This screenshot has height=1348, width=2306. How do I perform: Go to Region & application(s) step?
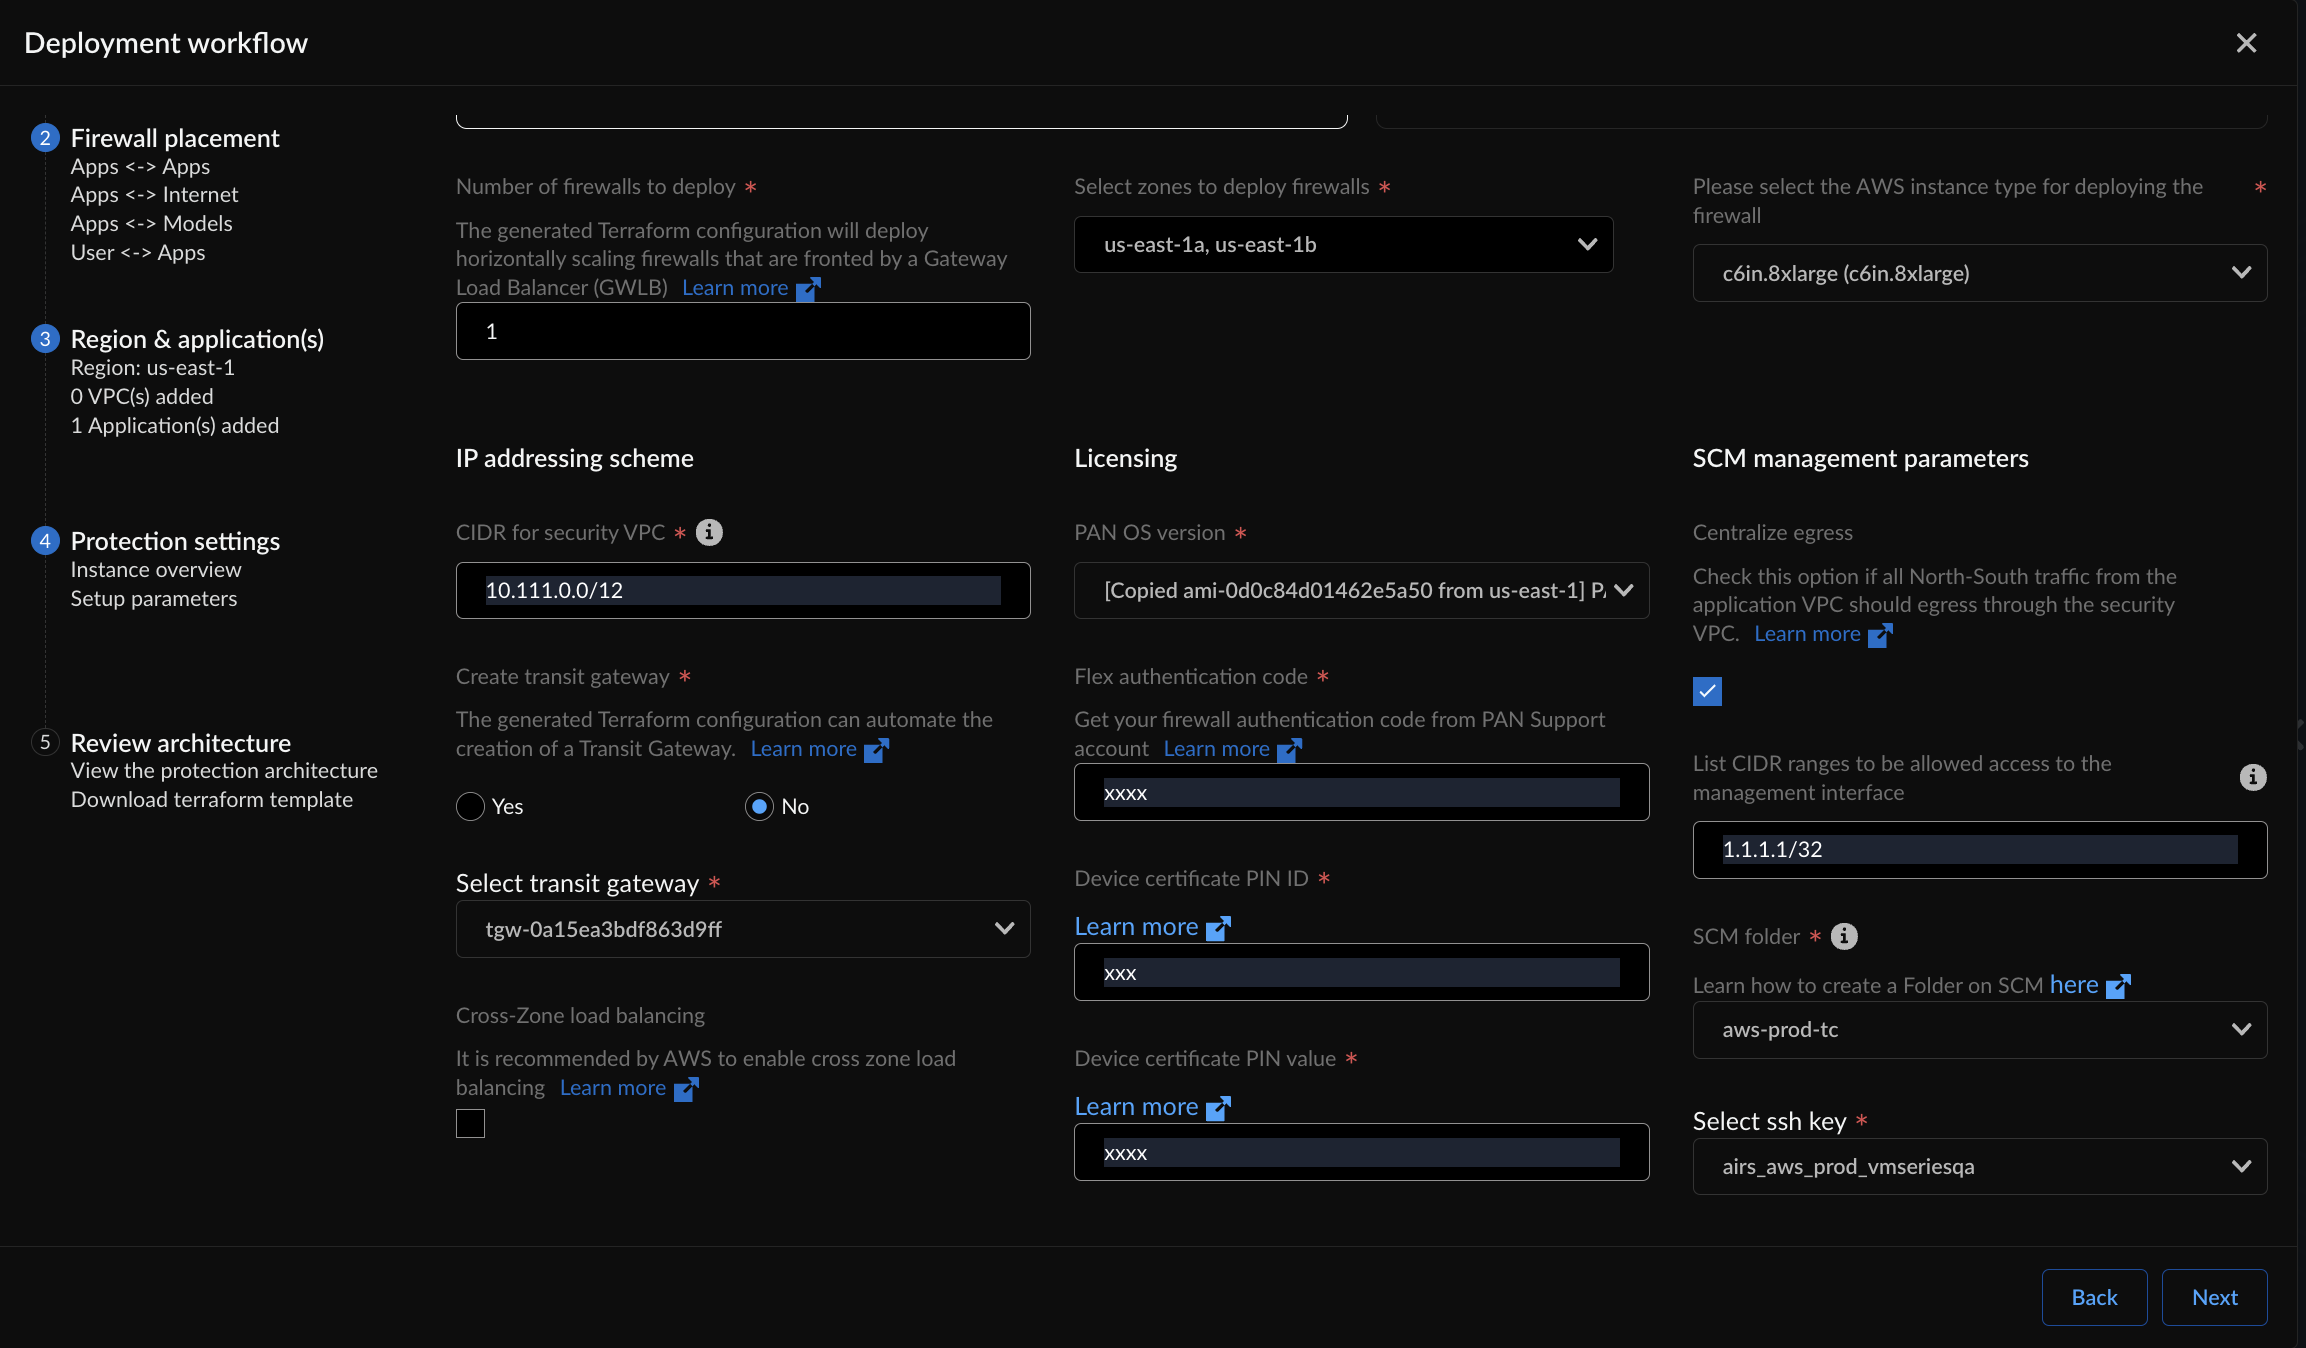coord(197,339)
